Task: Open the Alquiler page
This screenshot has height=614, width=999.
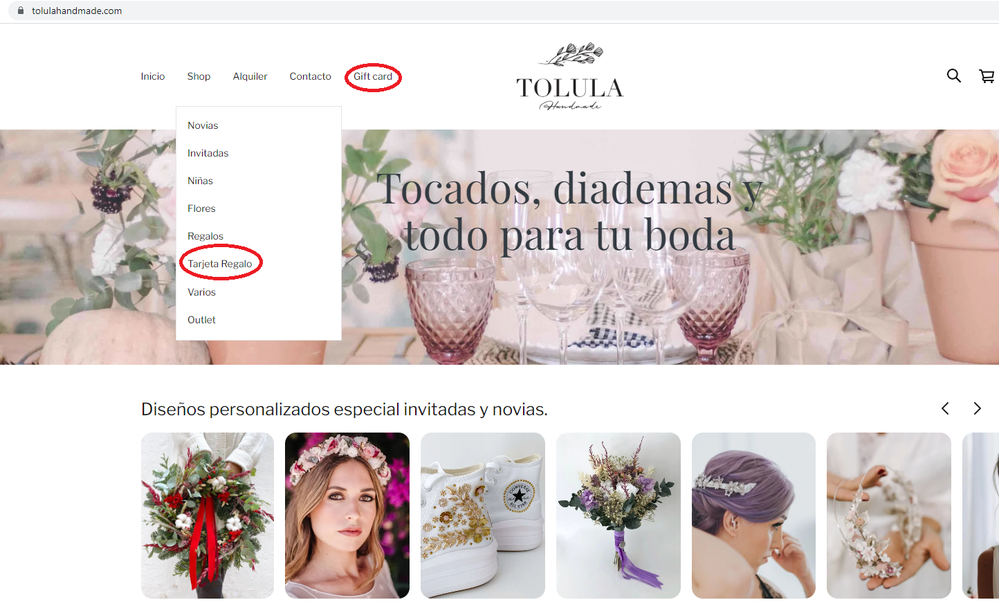Action: coord(250,76)
